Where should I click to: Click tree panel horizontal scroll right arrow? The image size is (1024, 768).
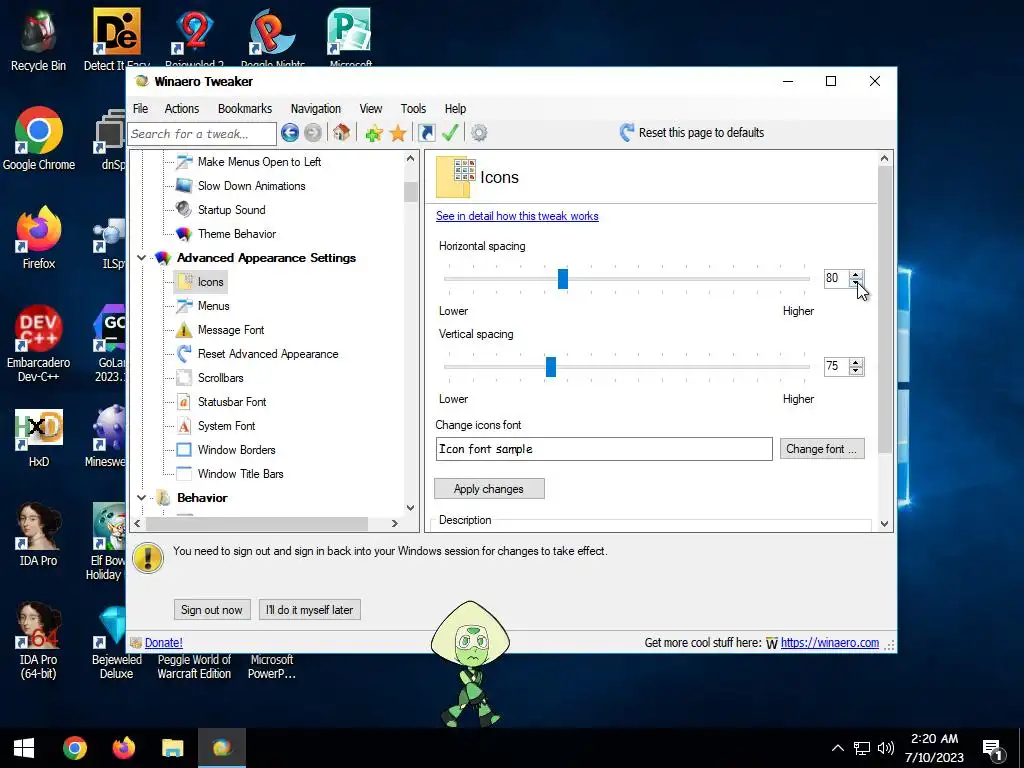[394, 524]
